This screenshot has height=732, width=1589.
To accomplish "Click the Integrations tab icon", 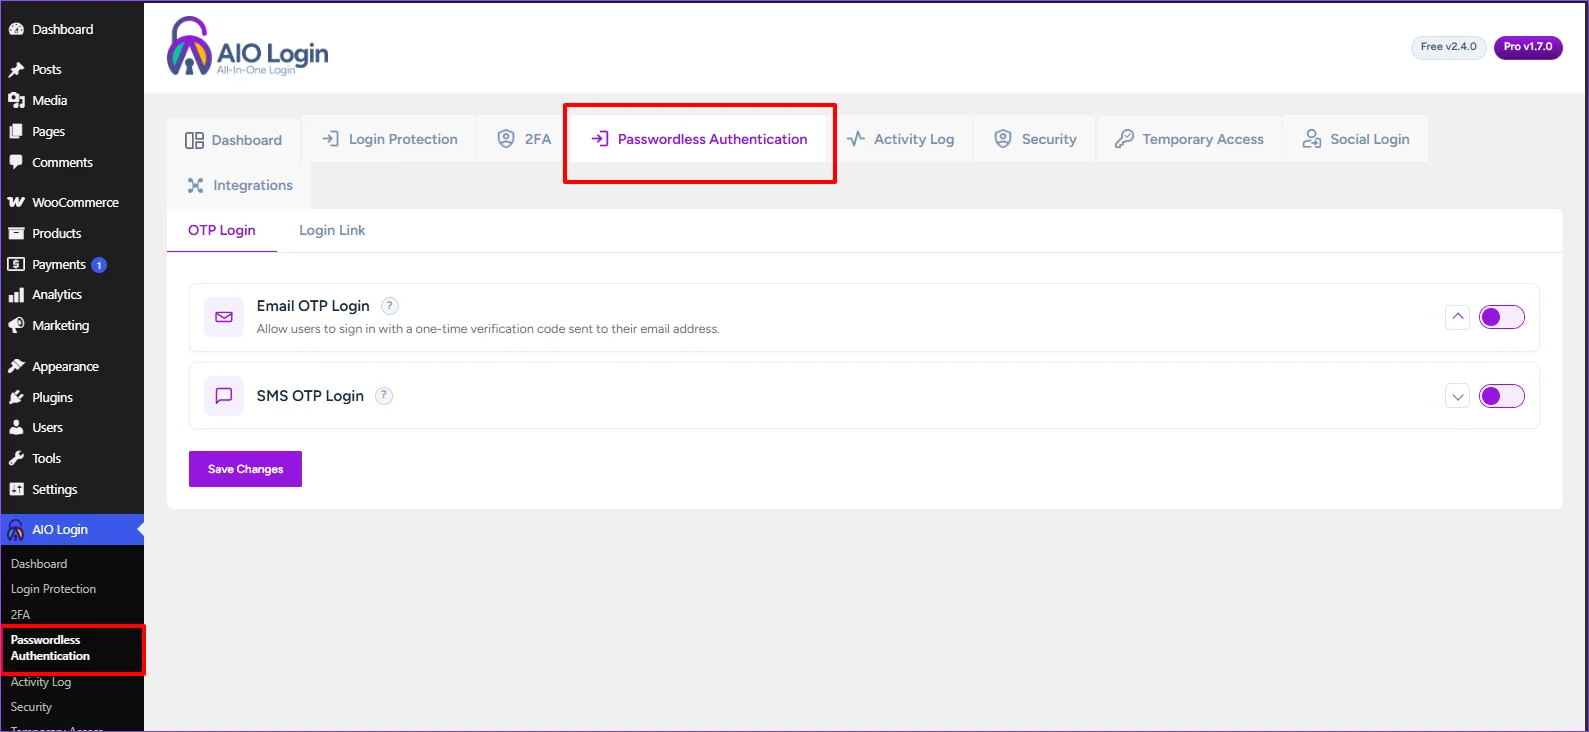I will [195, 185].
